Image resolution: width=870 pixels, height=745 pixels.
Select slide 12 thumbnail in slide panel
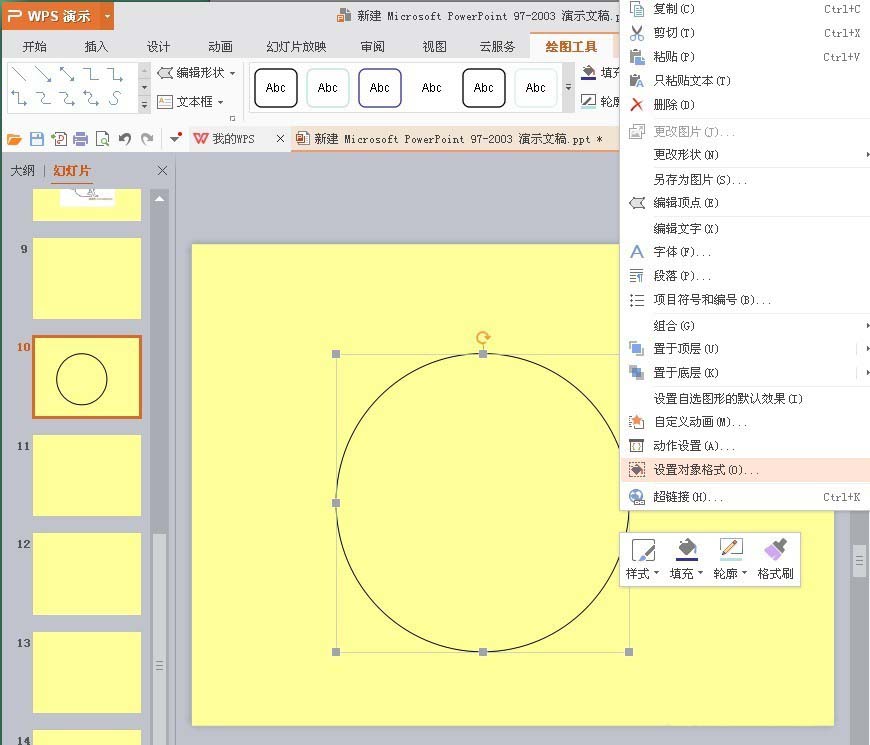(85, 570)
